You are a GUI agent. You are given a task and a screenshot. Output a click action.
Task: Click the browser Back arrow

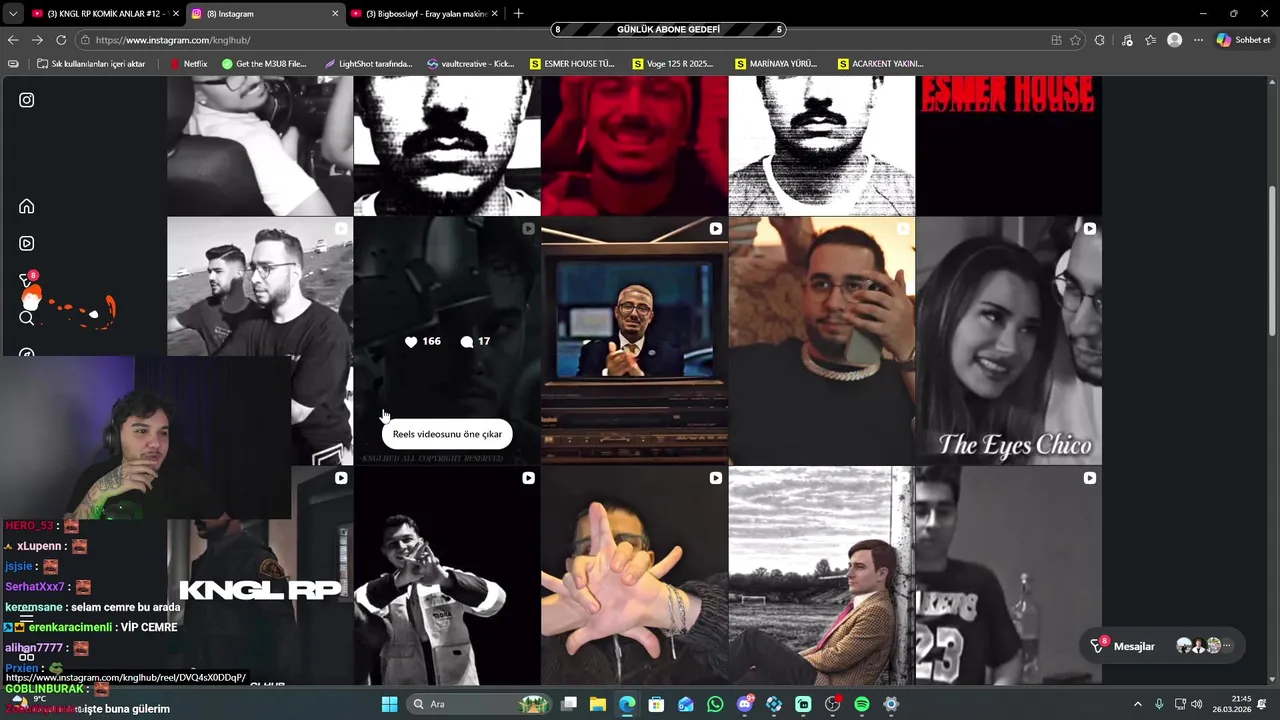pos(13,40)
